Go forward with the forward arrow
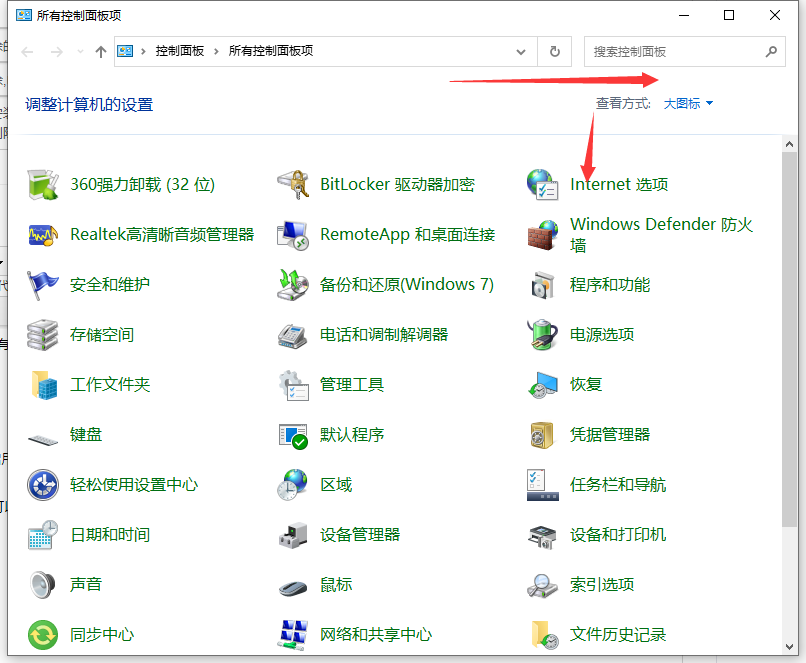 (x=57, y=51)
